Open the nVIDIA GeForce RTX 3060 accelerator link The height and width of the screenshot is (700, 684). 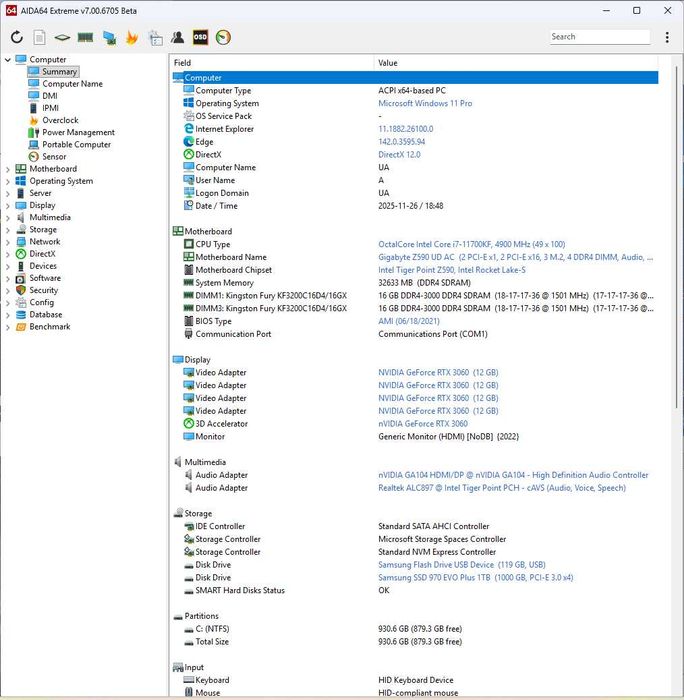[x=423, y=424]
